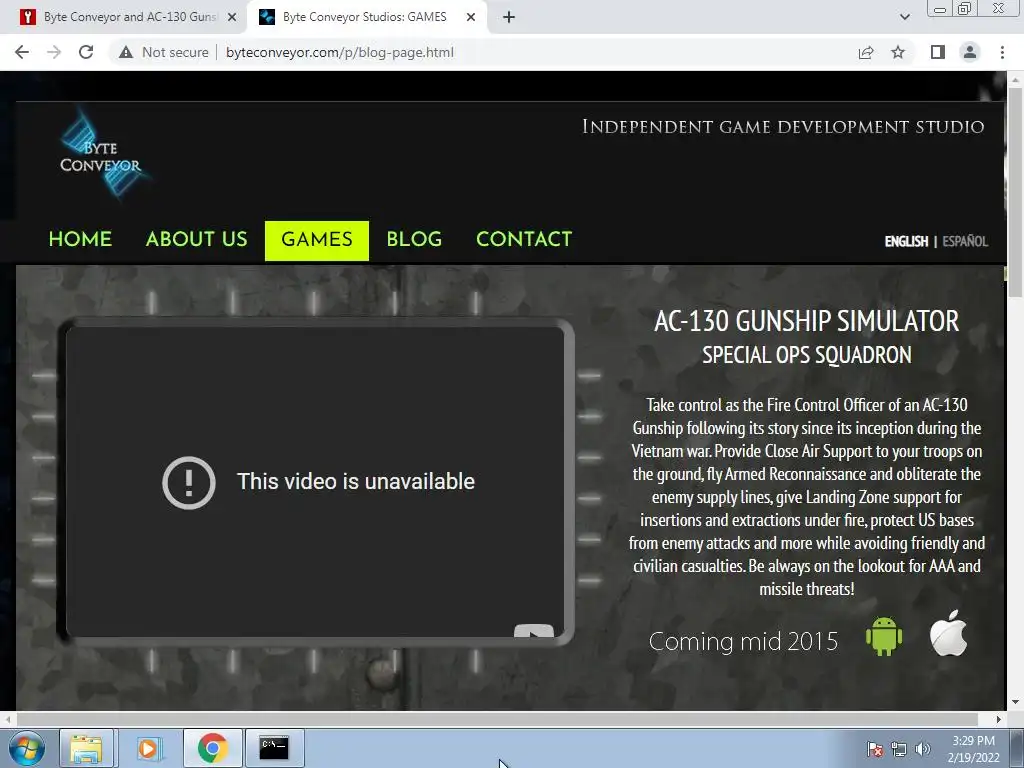Viewport: 1024px width, 768px height.
Task: Share this page via the share icon
Action: pyautogui.click(x=866, y=52)
